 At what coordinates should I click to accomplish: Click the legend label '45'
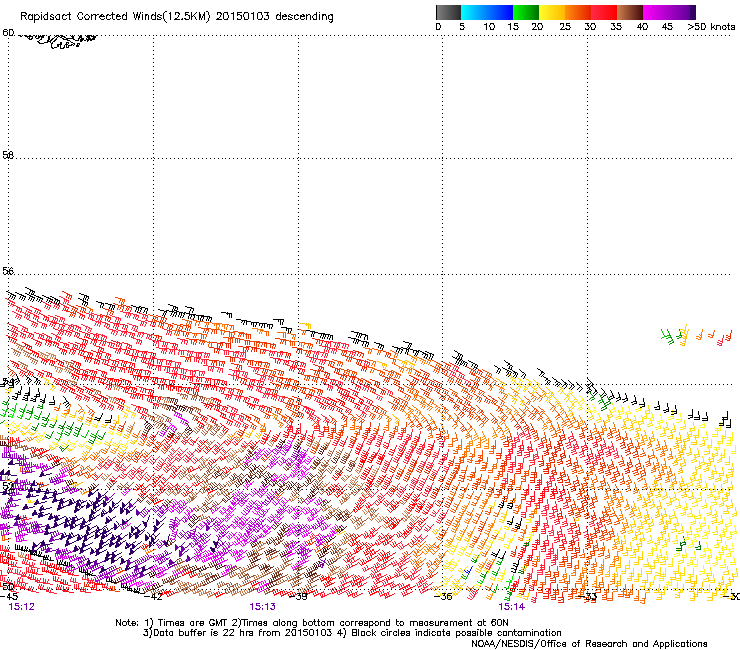click(x=667, y=27)
